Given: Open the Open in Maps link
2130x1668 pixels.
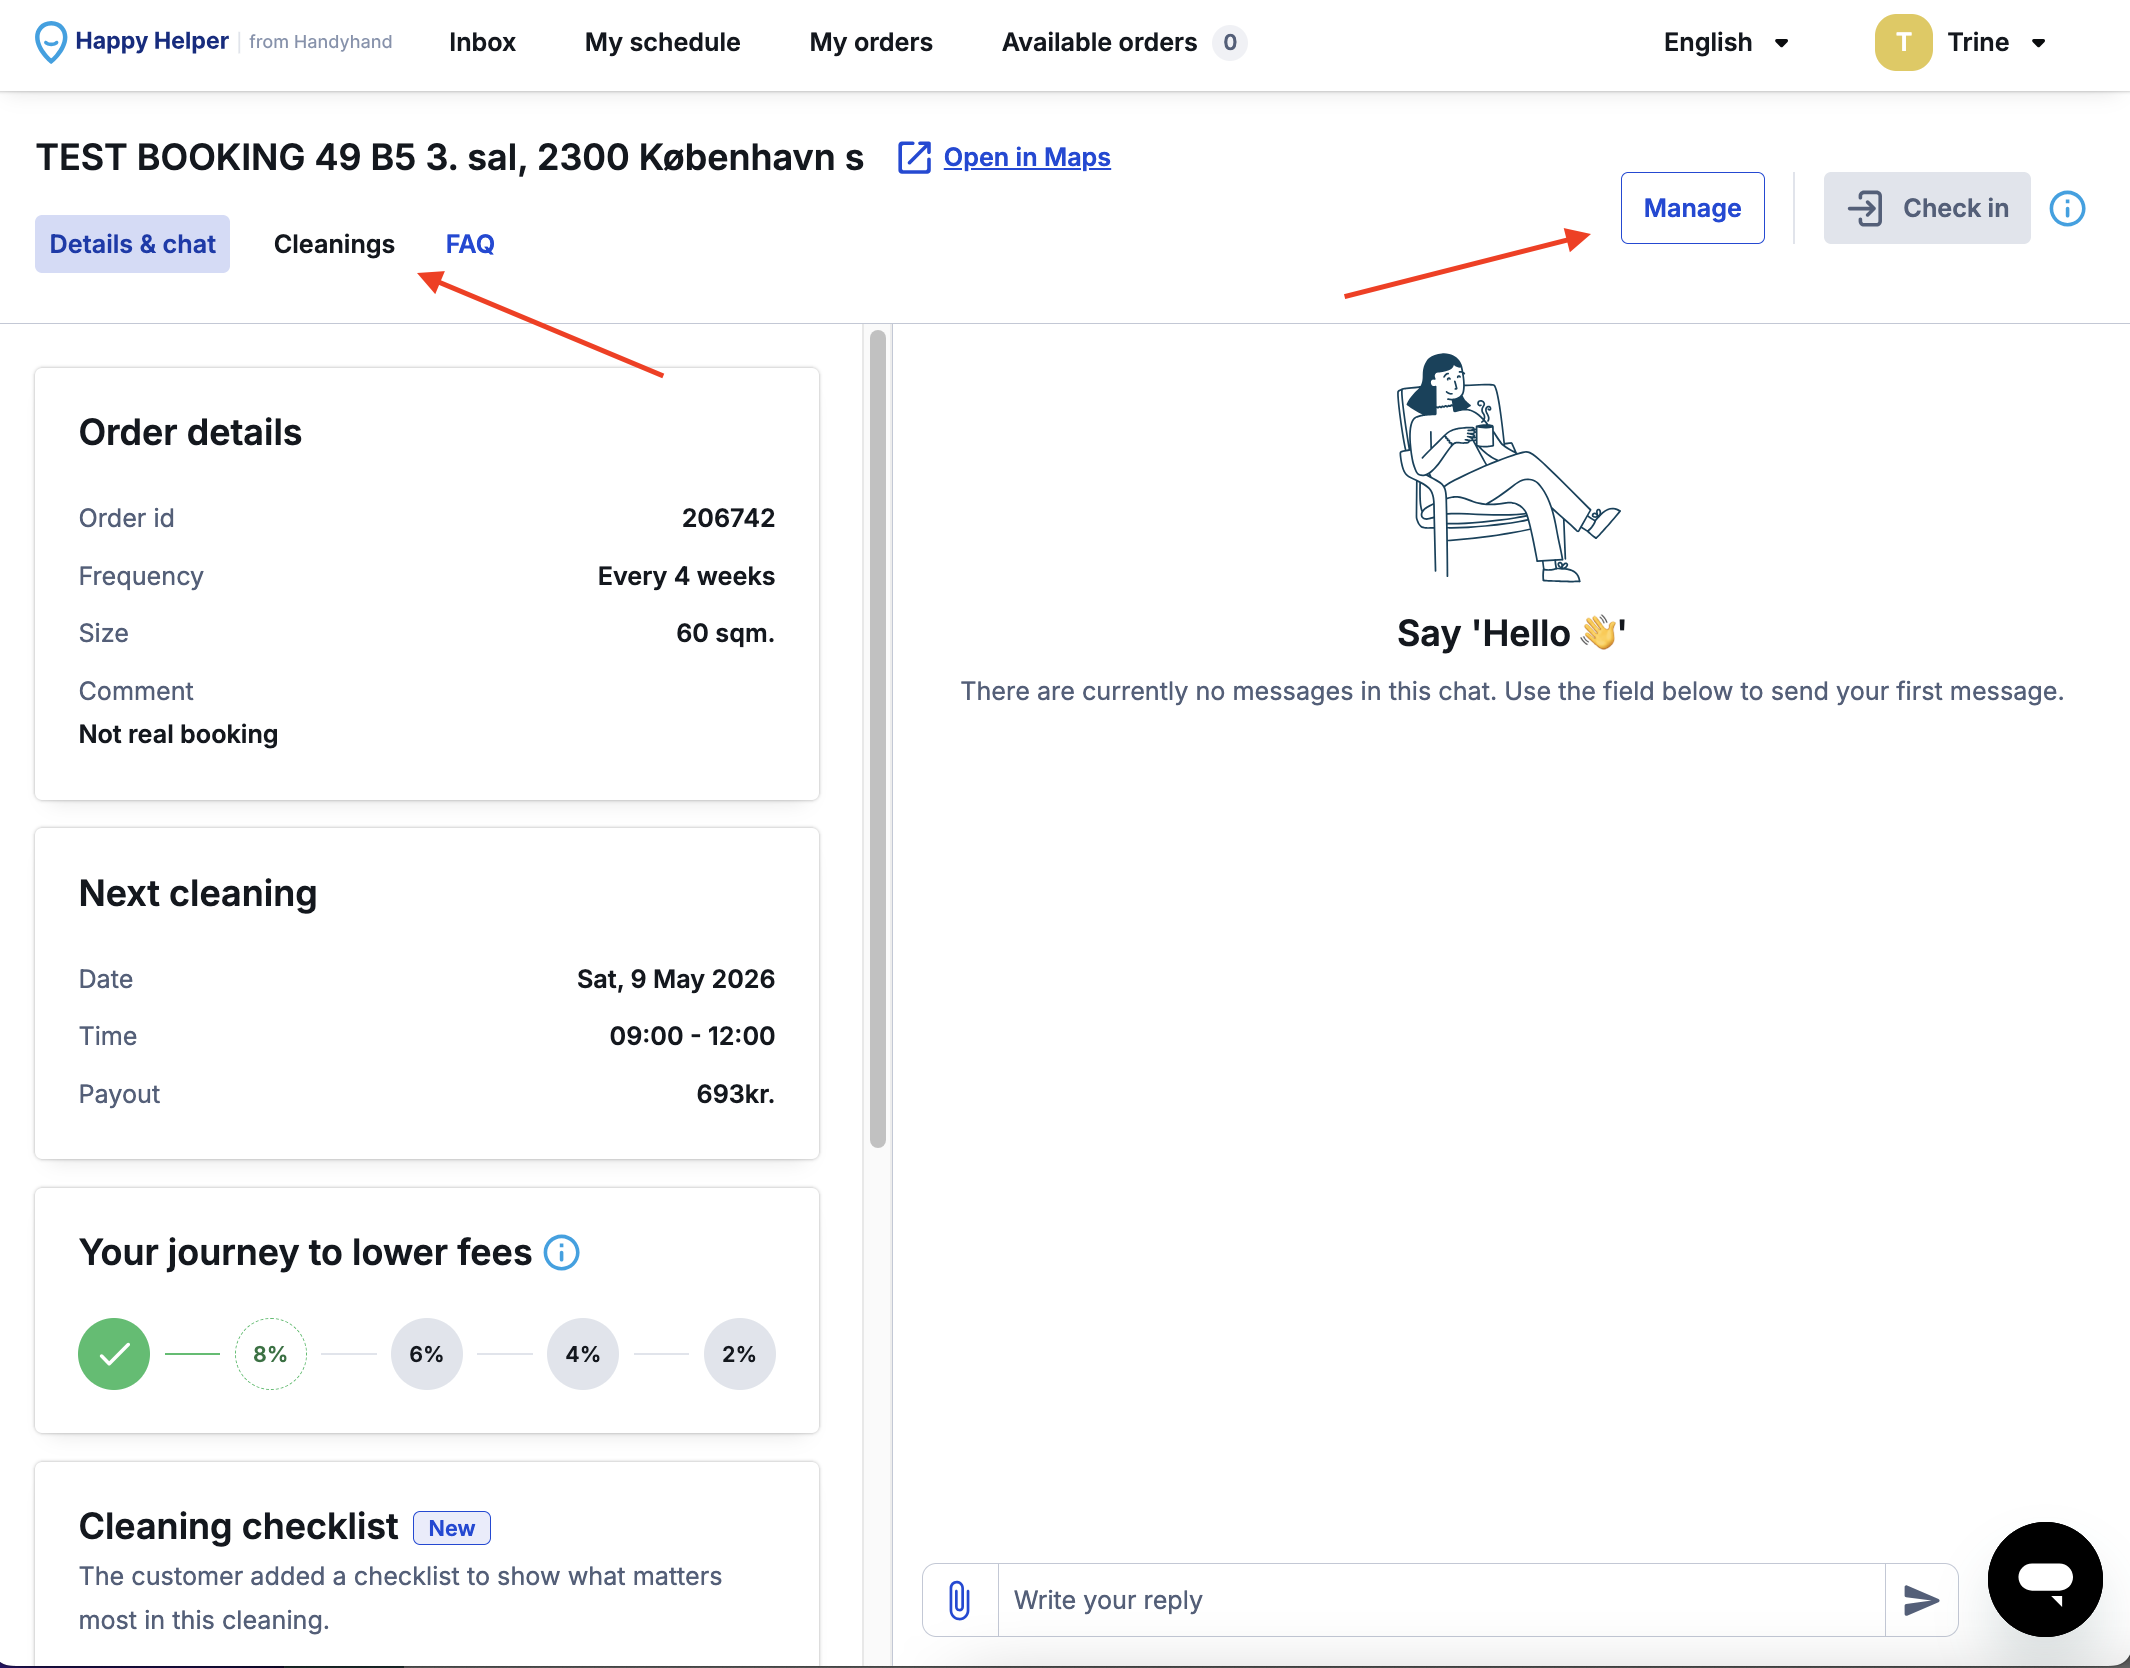Looking at the screenshot, I should pyautogui.click(x=1027, y=157).
